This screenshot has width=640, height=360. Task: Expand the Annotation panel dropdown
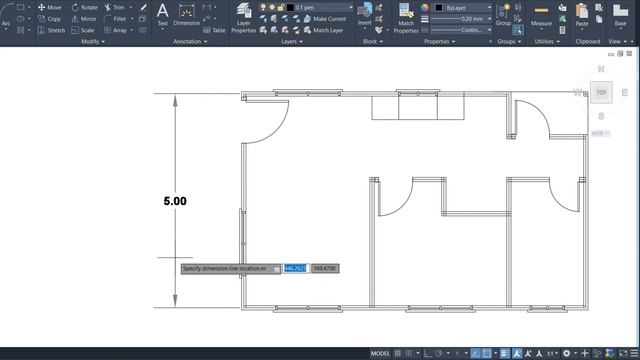coord(190,41)
